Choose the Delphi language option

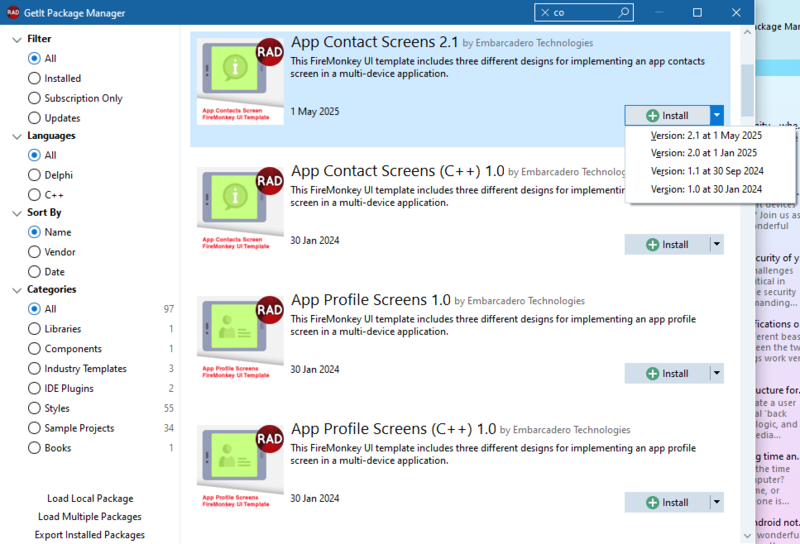34,175
